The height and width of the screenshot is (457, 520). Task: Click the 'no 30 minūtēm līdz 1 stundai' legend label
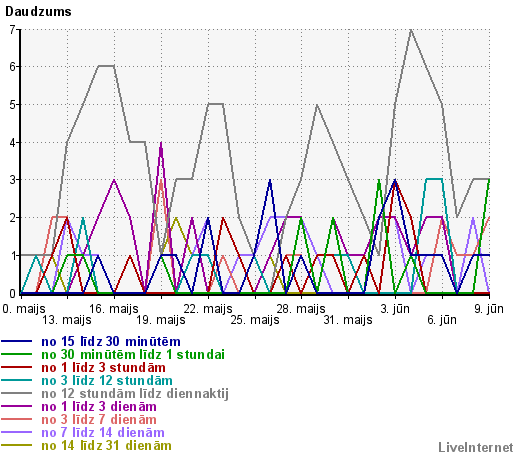133,355
